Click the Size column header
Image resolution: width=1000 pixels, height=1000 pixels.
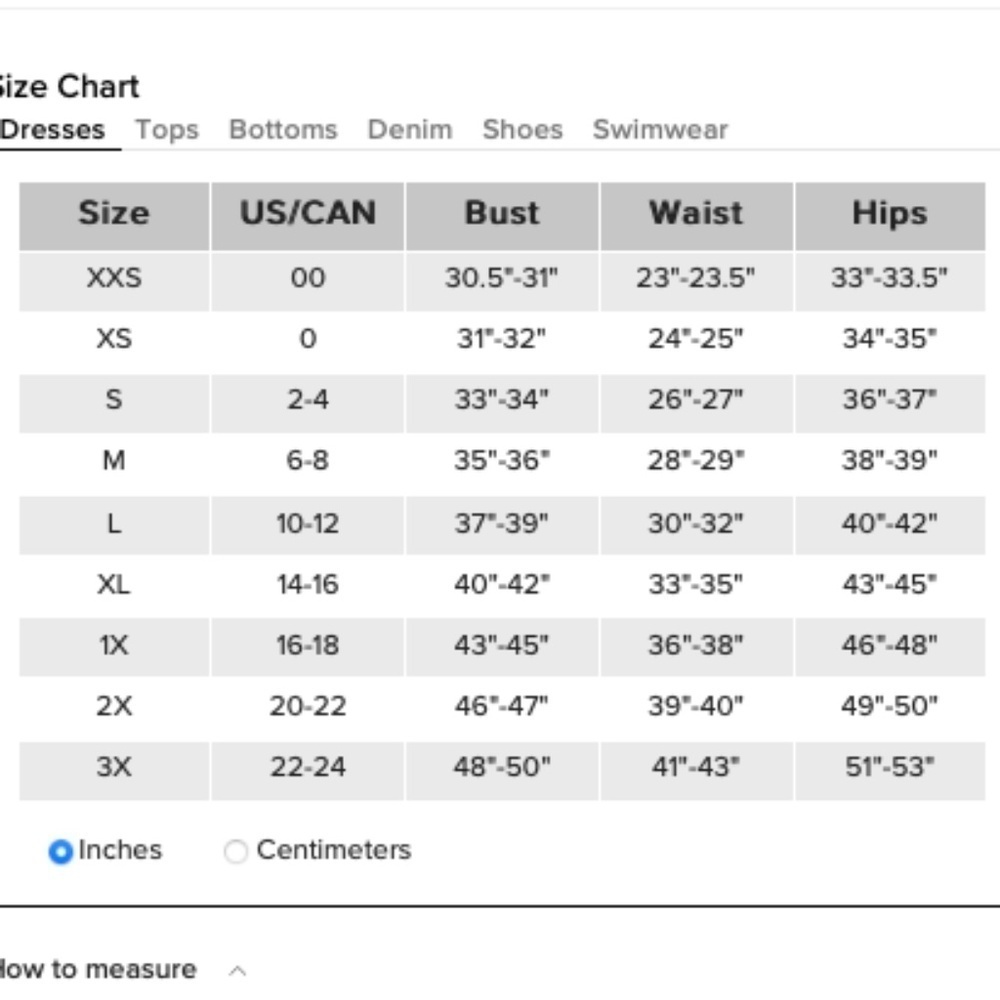tap(114, 214)
